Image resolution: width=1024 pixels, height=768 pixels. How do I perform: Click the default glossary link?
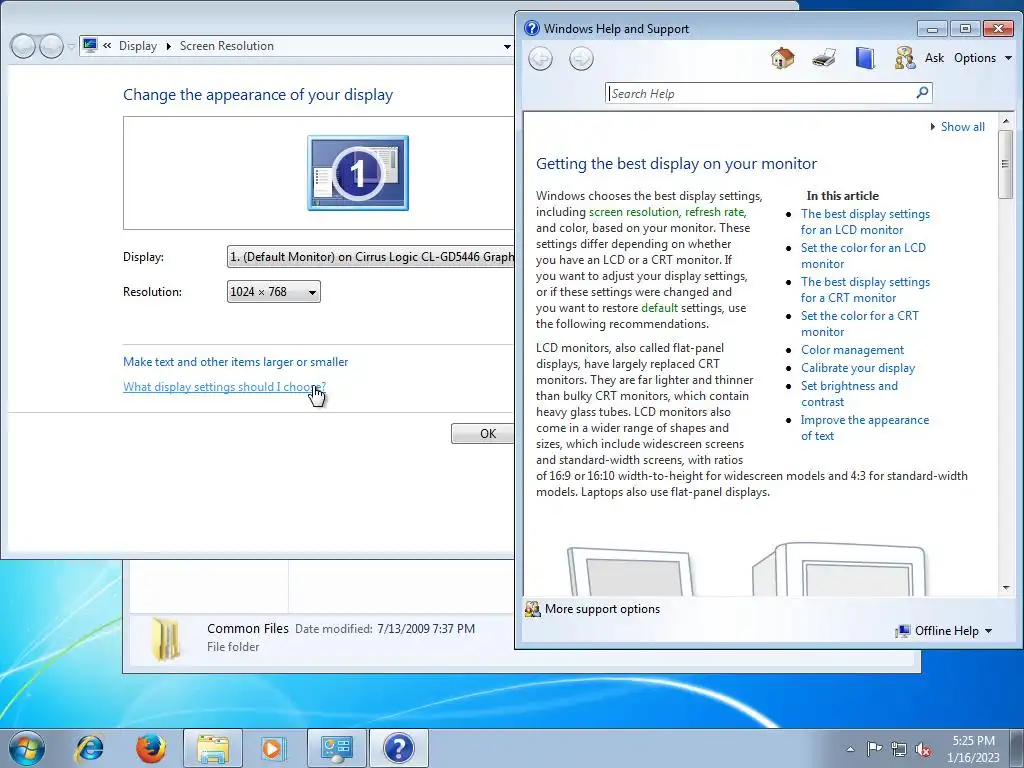(x=659, y=308)
